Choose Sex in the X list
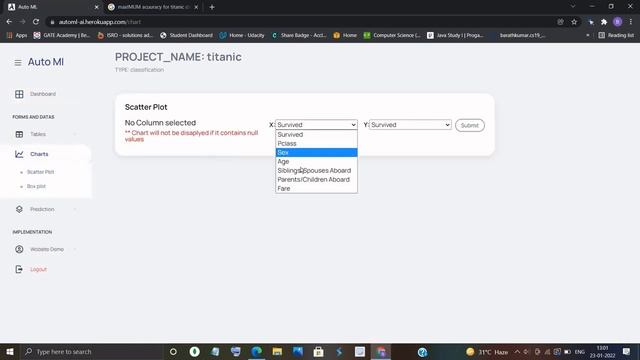Screen dimensions: 640x360 [316, 152]
